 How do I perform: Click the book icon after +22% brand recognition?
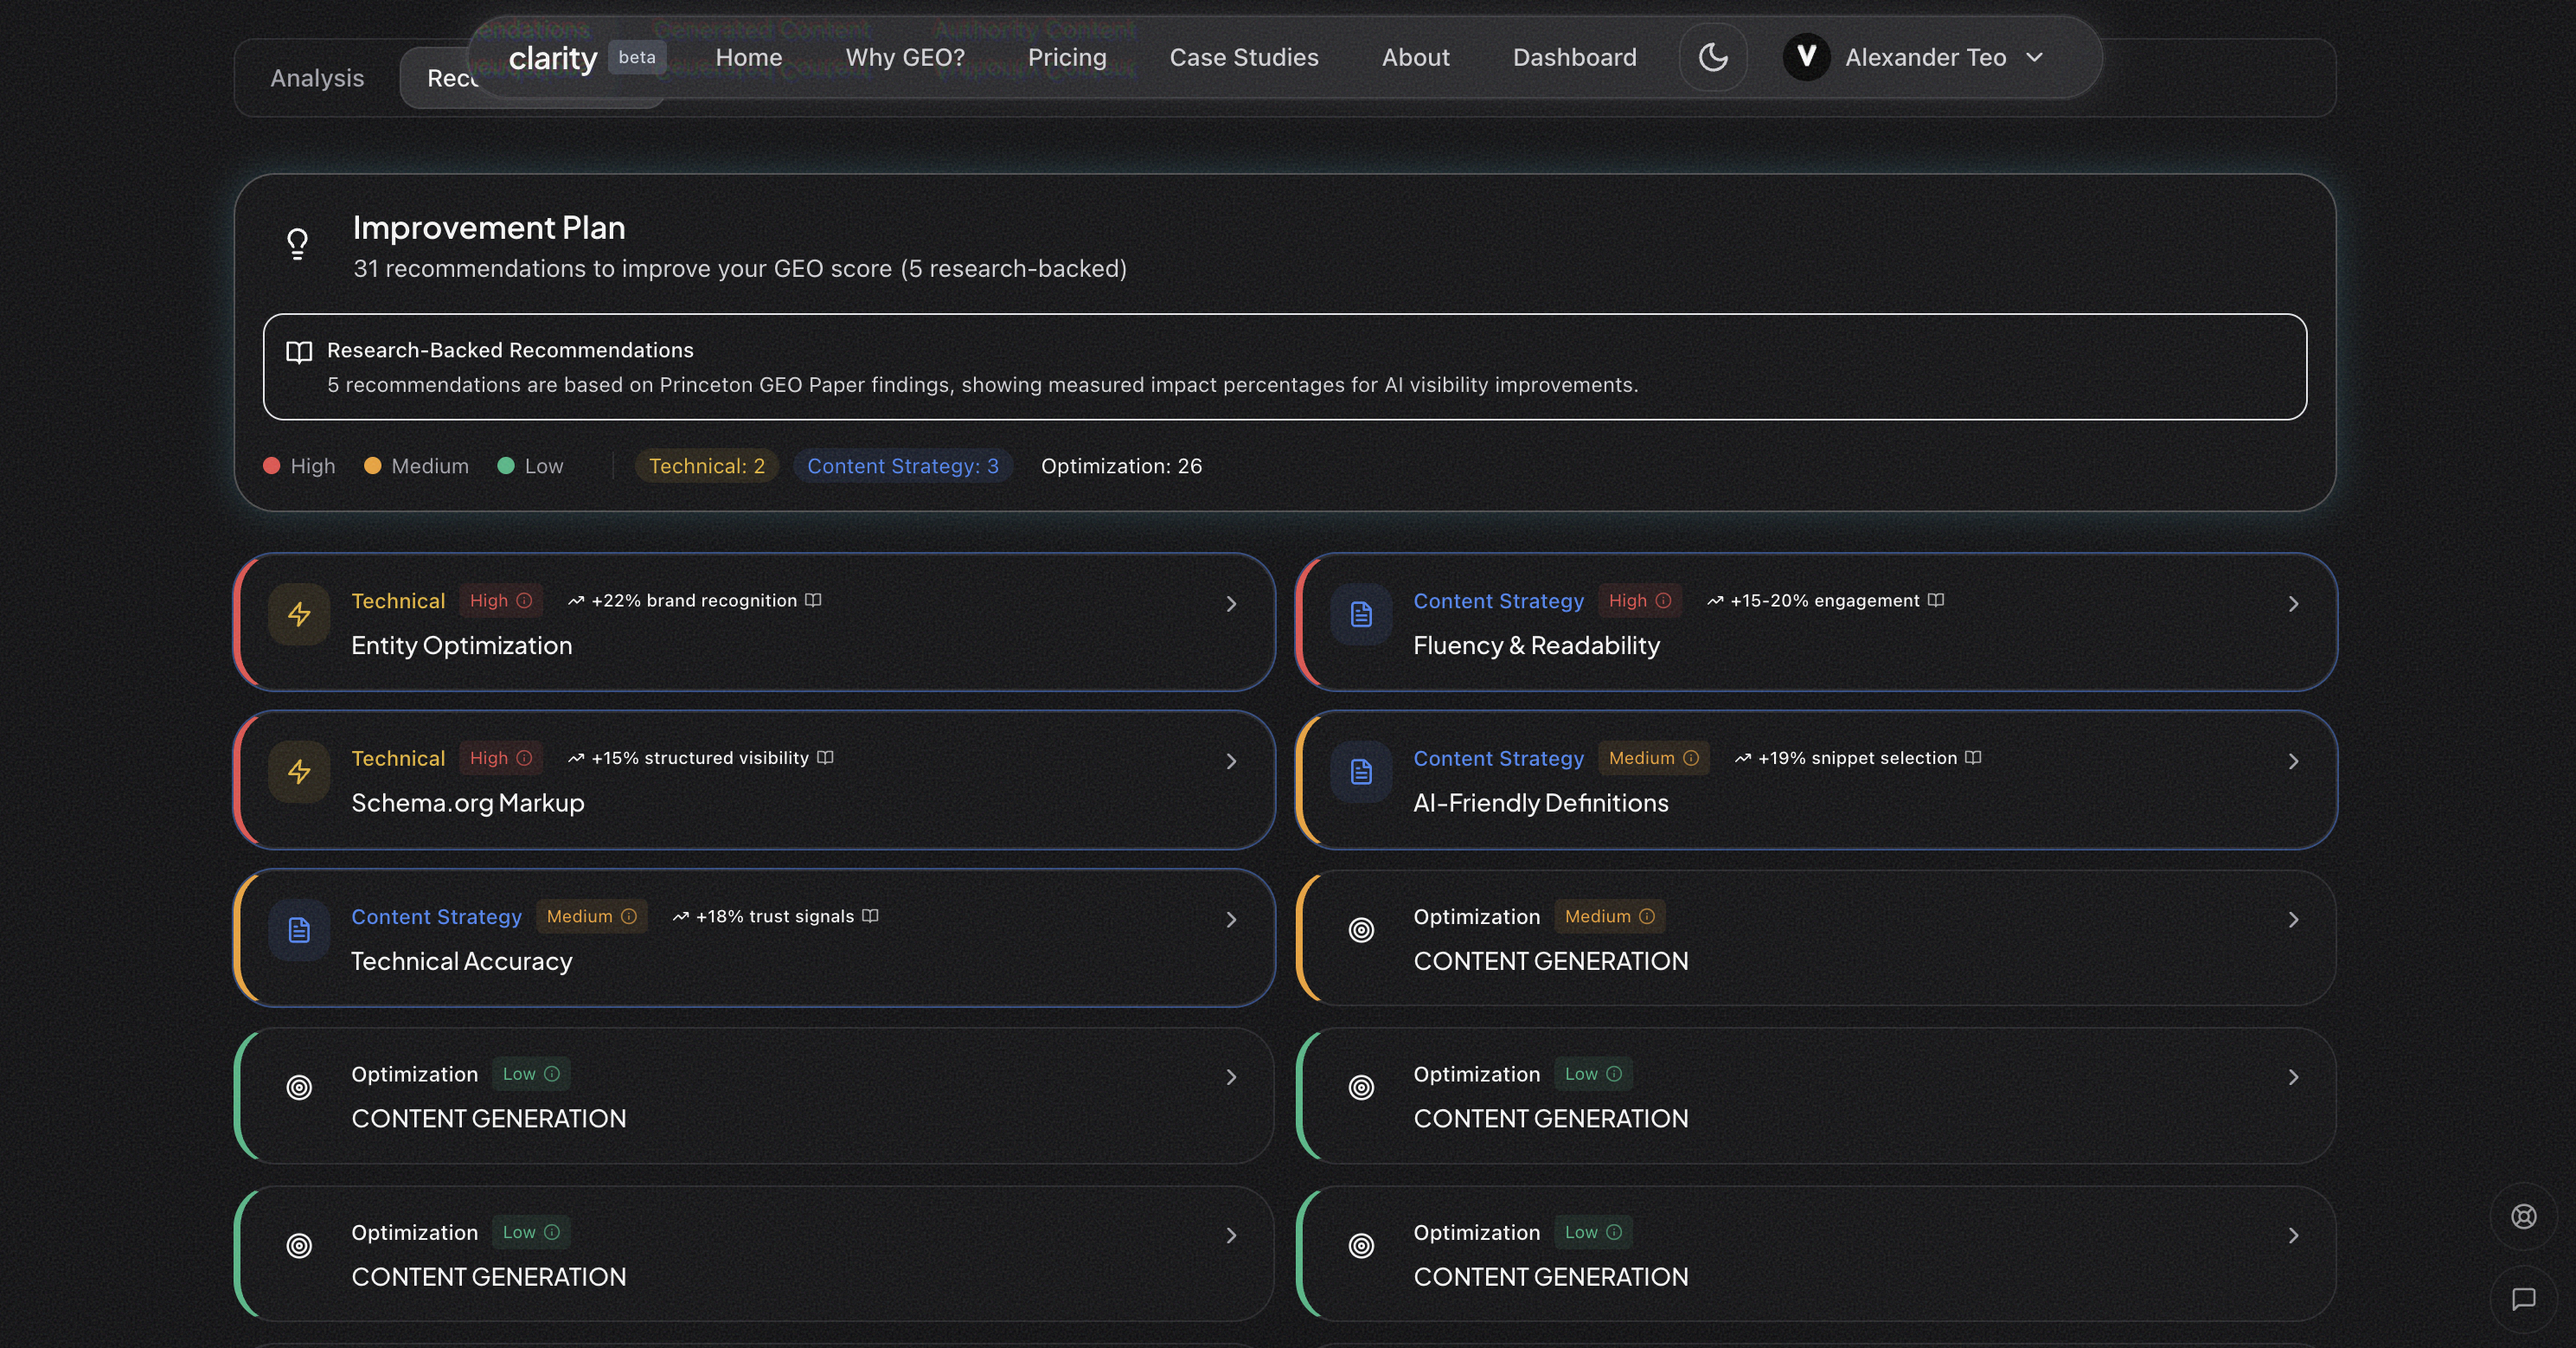[x=813, y=600]
